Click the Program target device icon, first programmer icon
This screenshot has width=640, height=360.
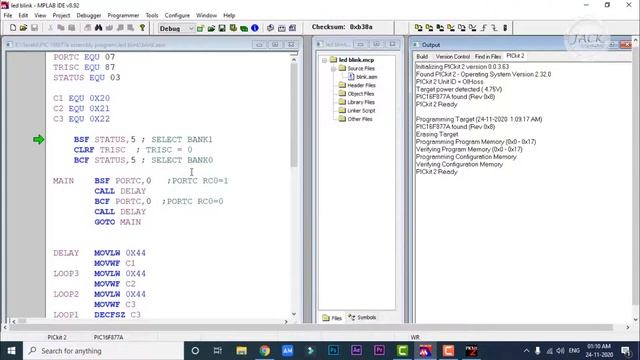click(x=418, y=28)
